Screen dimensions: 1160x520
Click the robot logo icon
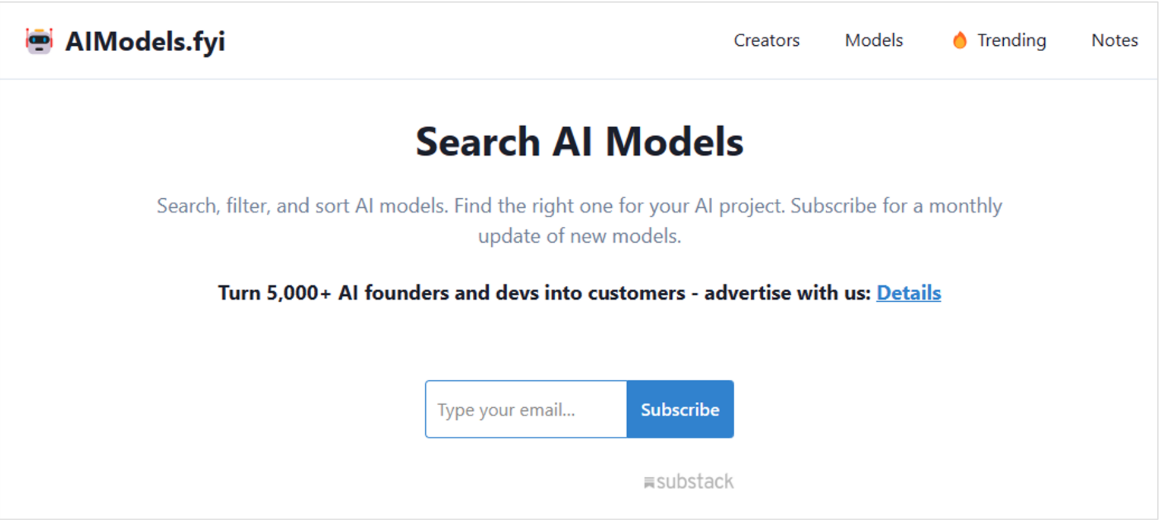point(39,41)
